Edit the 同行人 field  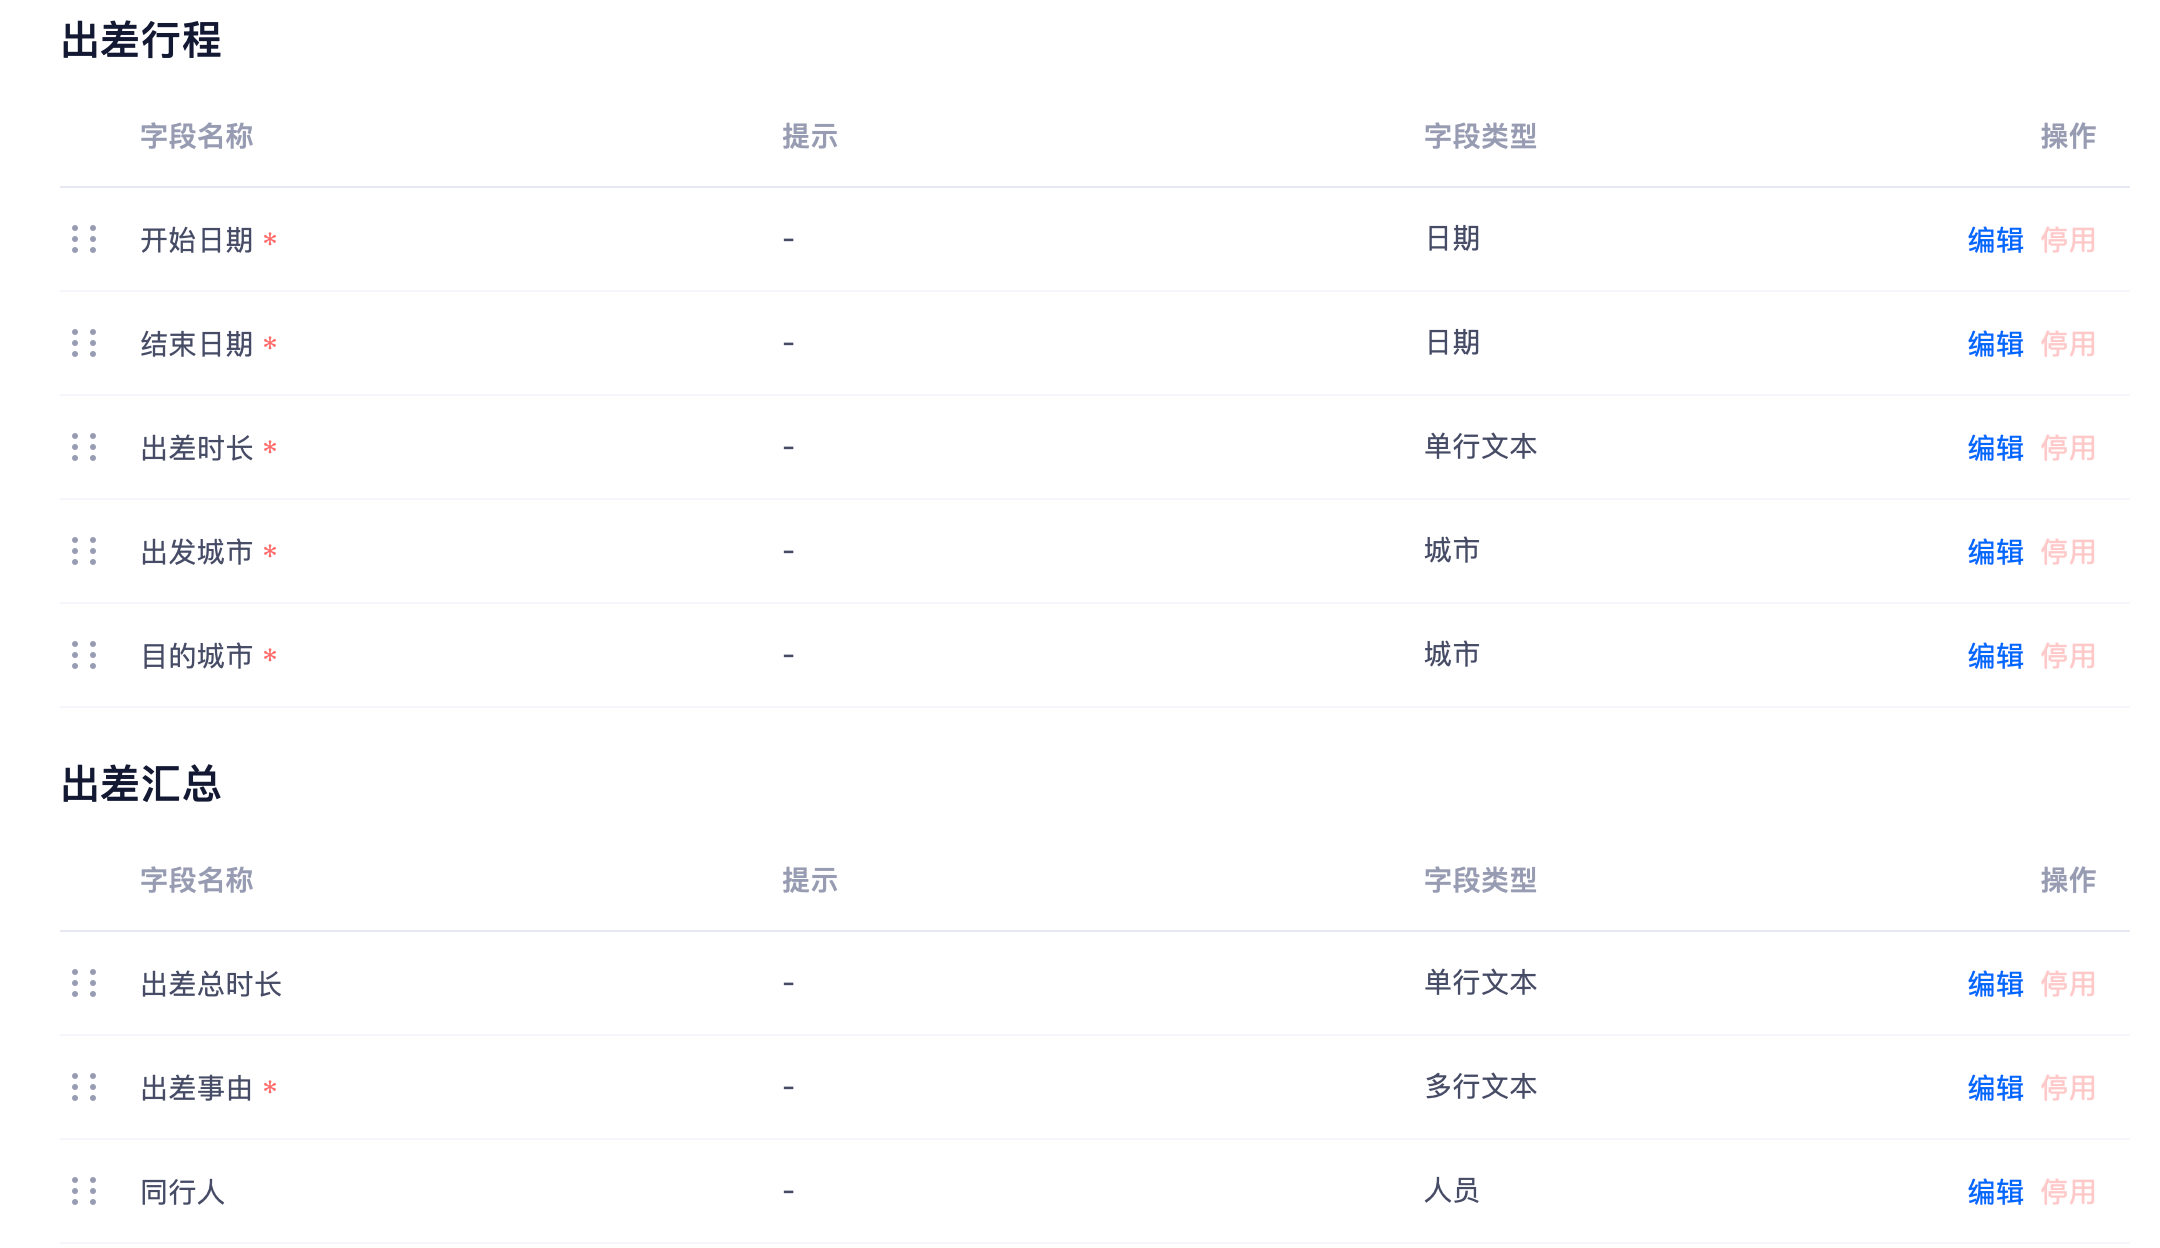(1995, 1192)
